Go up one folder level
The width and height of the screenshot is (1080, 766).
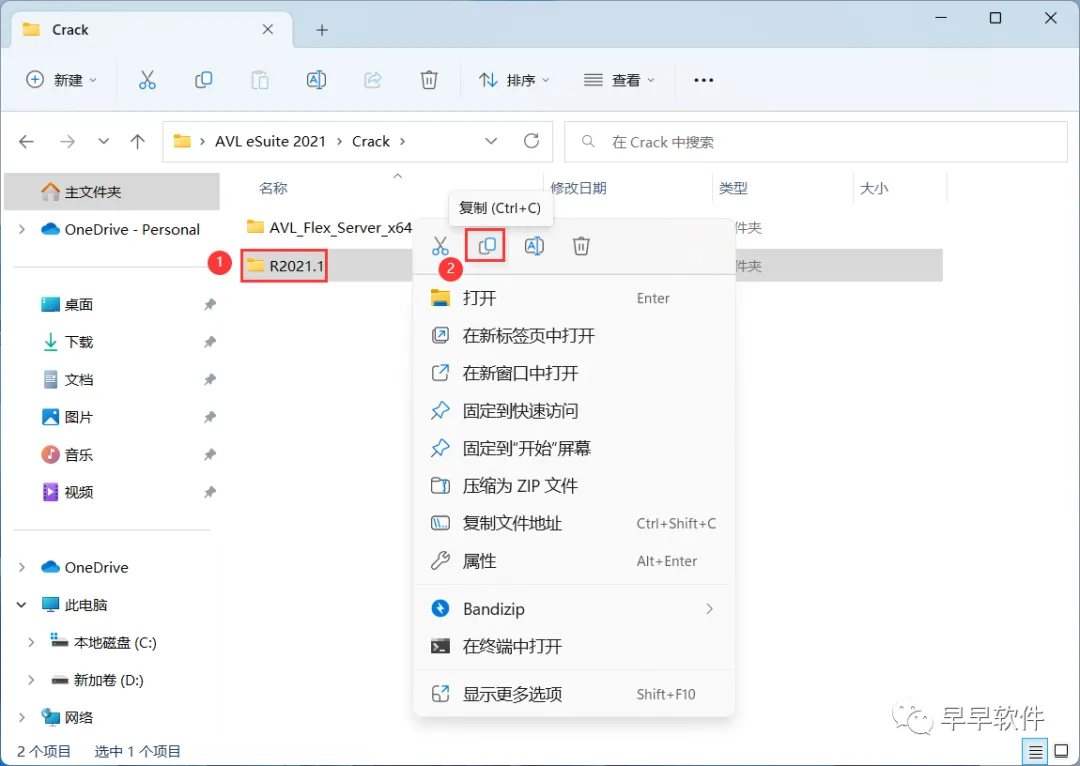click(138, 141)
